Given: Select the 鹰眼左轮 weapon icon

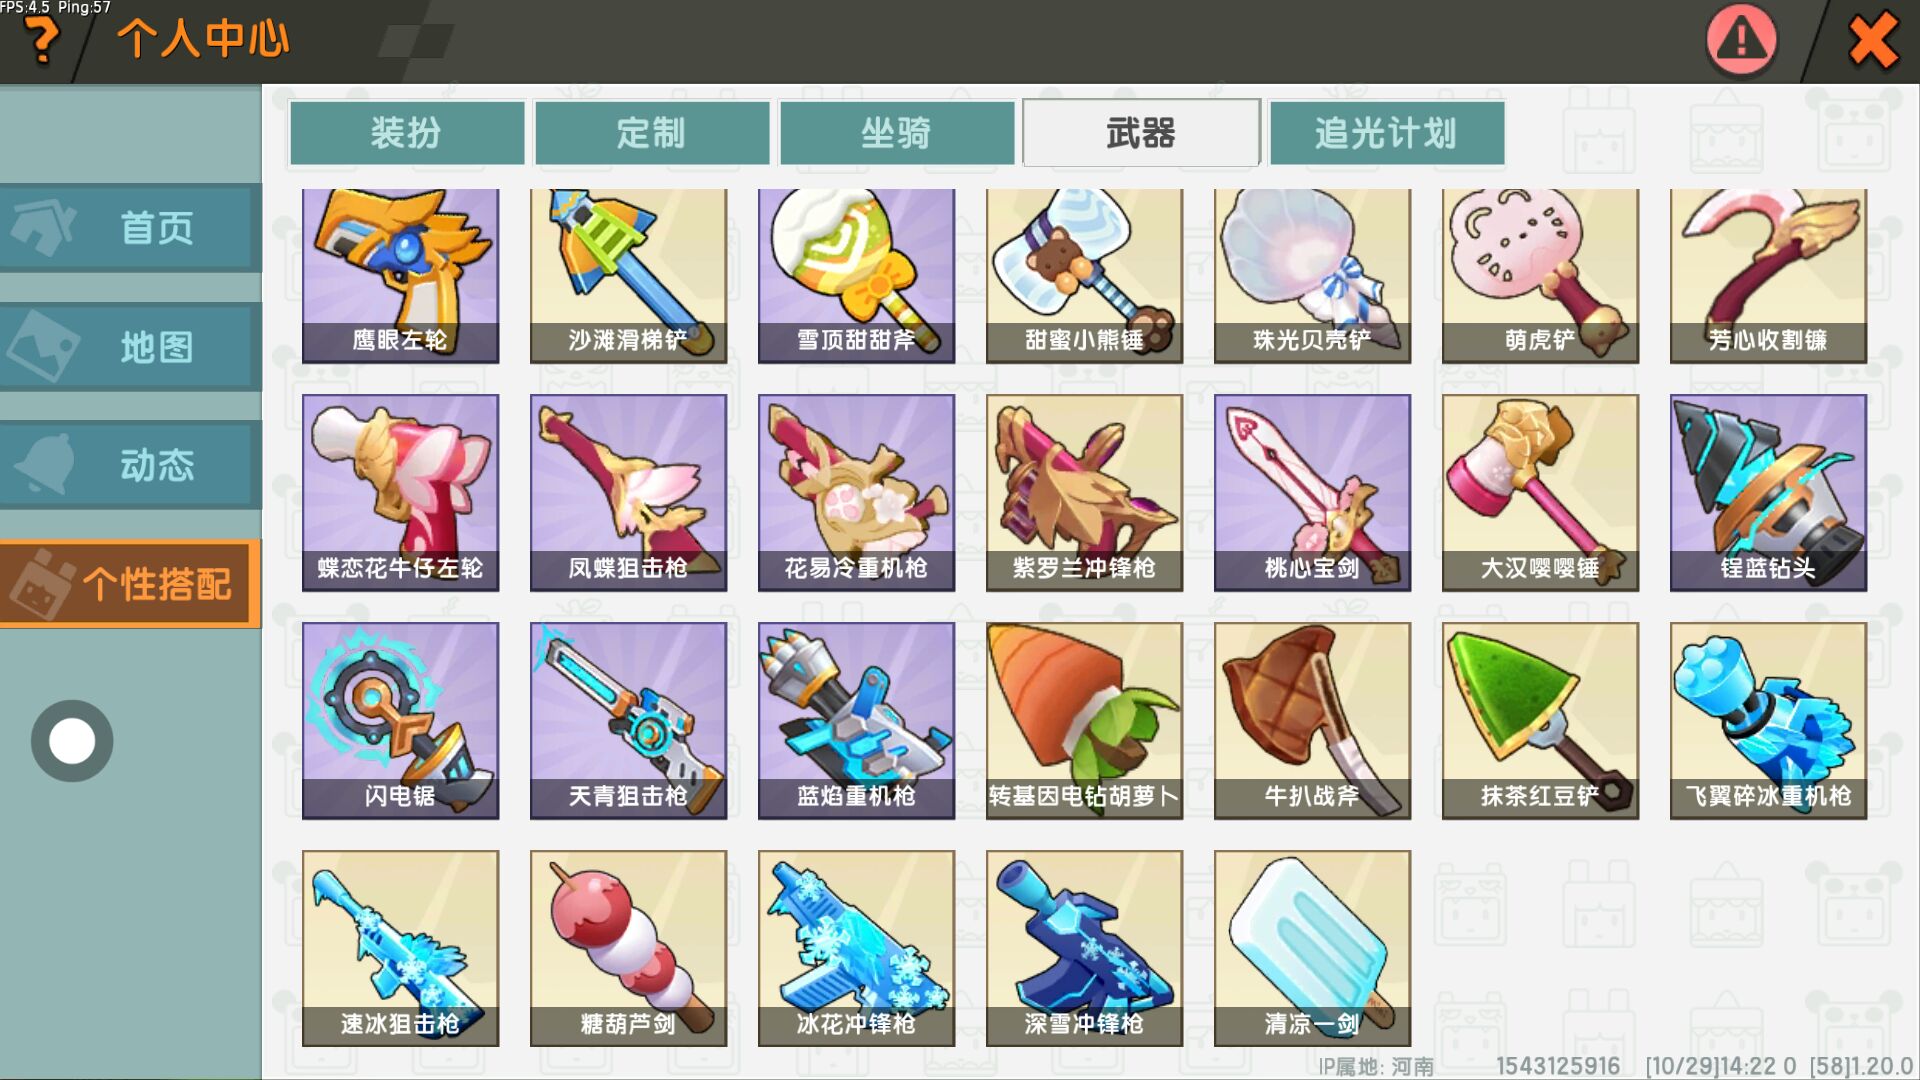Looking at the screenshot, I should coord(400,275).
